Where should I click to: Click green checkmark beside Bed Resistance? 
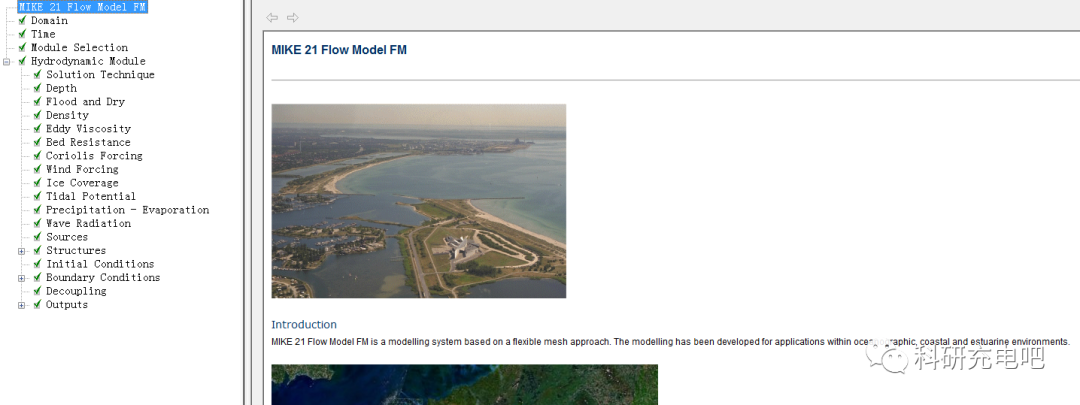pos(37,142)
